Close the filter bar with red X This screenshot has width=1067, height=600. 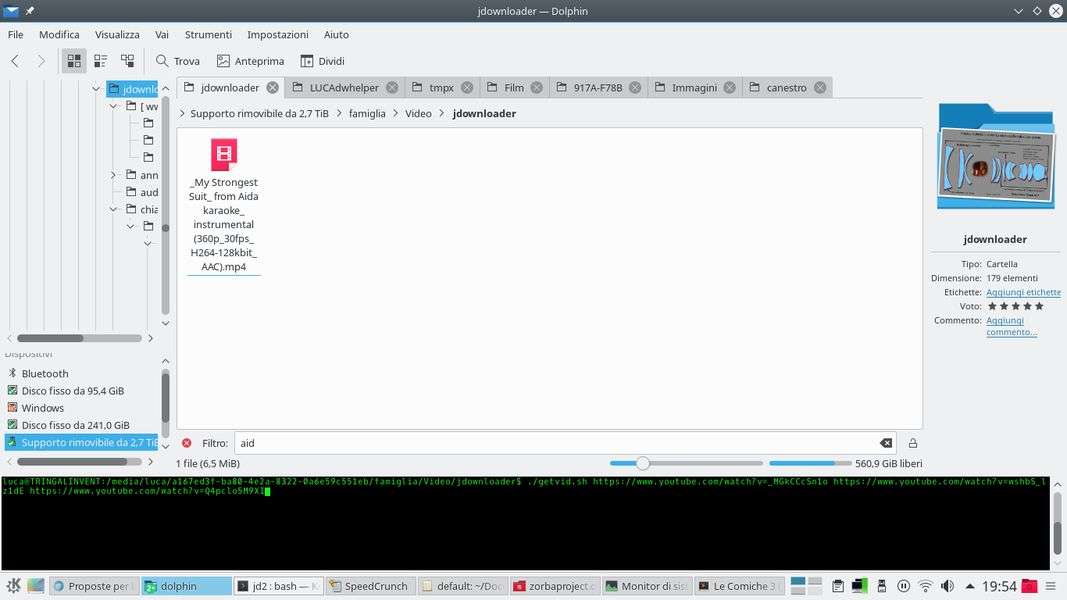tap(186, 443)
